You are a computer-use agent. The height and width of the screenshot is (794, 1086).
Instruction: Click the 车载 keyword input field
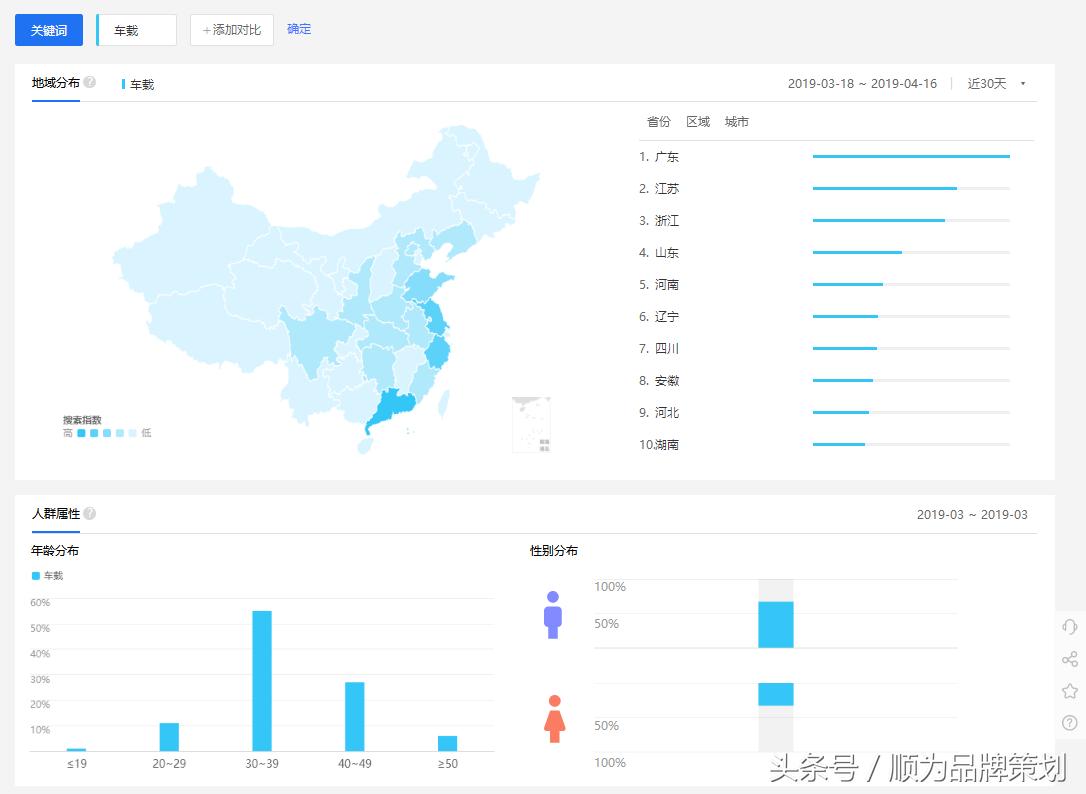click(x=135, y=30)
